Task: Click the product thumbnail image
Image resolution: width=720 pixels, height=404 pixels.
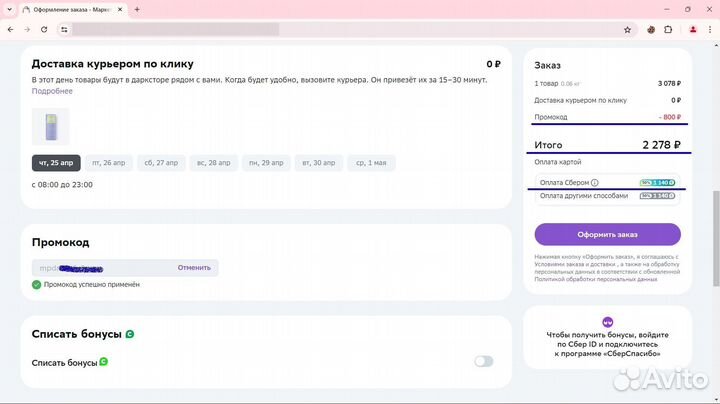Action: (50, 127)
